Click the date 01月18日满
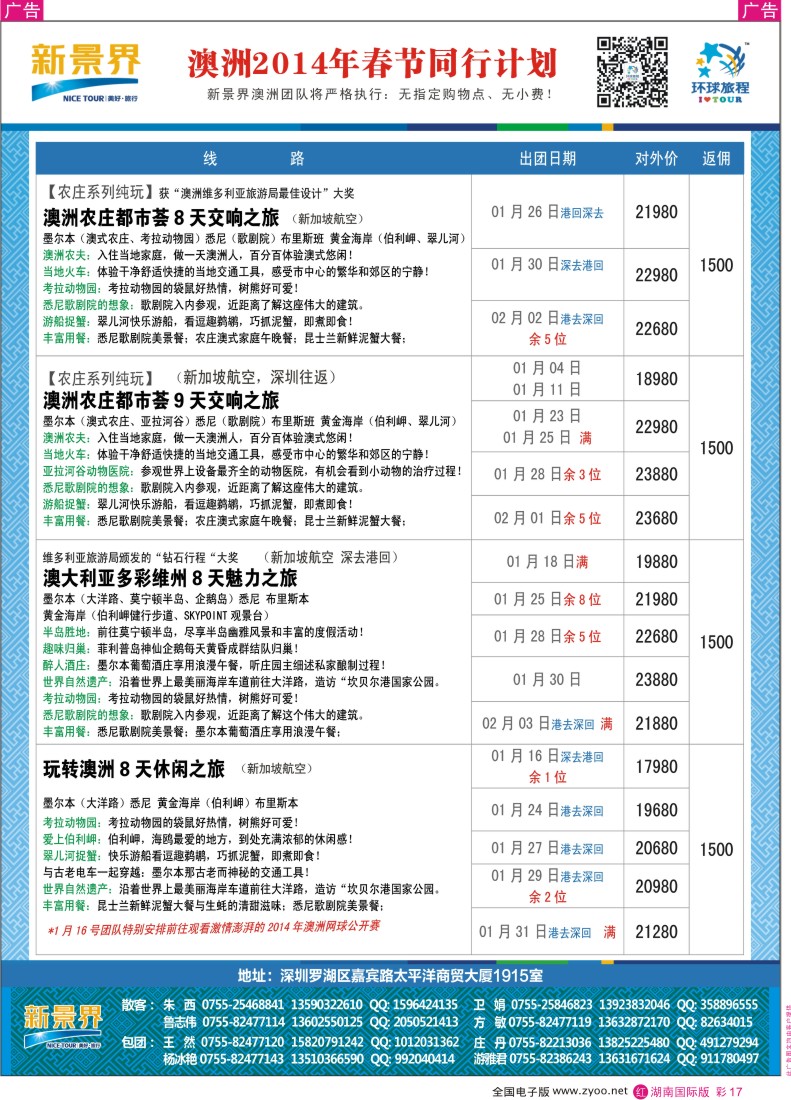This screenshot has width=791, height=1100. pyautogui.click(x=547, y=561)
